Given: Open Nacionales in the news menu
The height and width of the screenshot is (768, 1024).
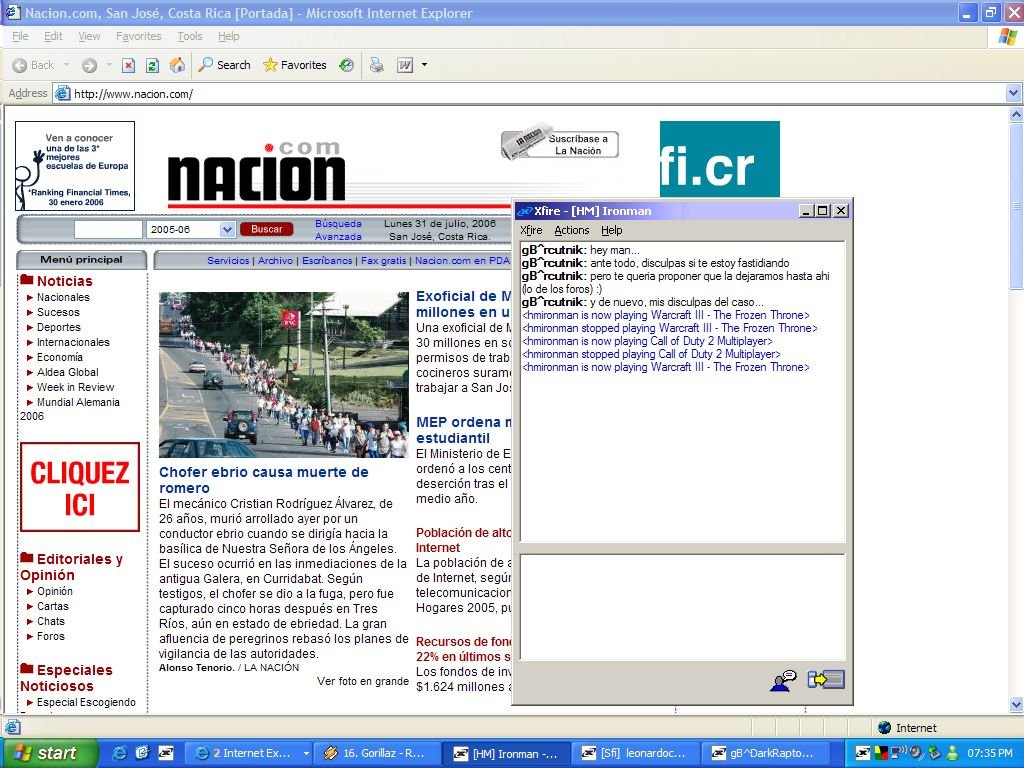Looking at the screenshot, I should pos(63,297).
